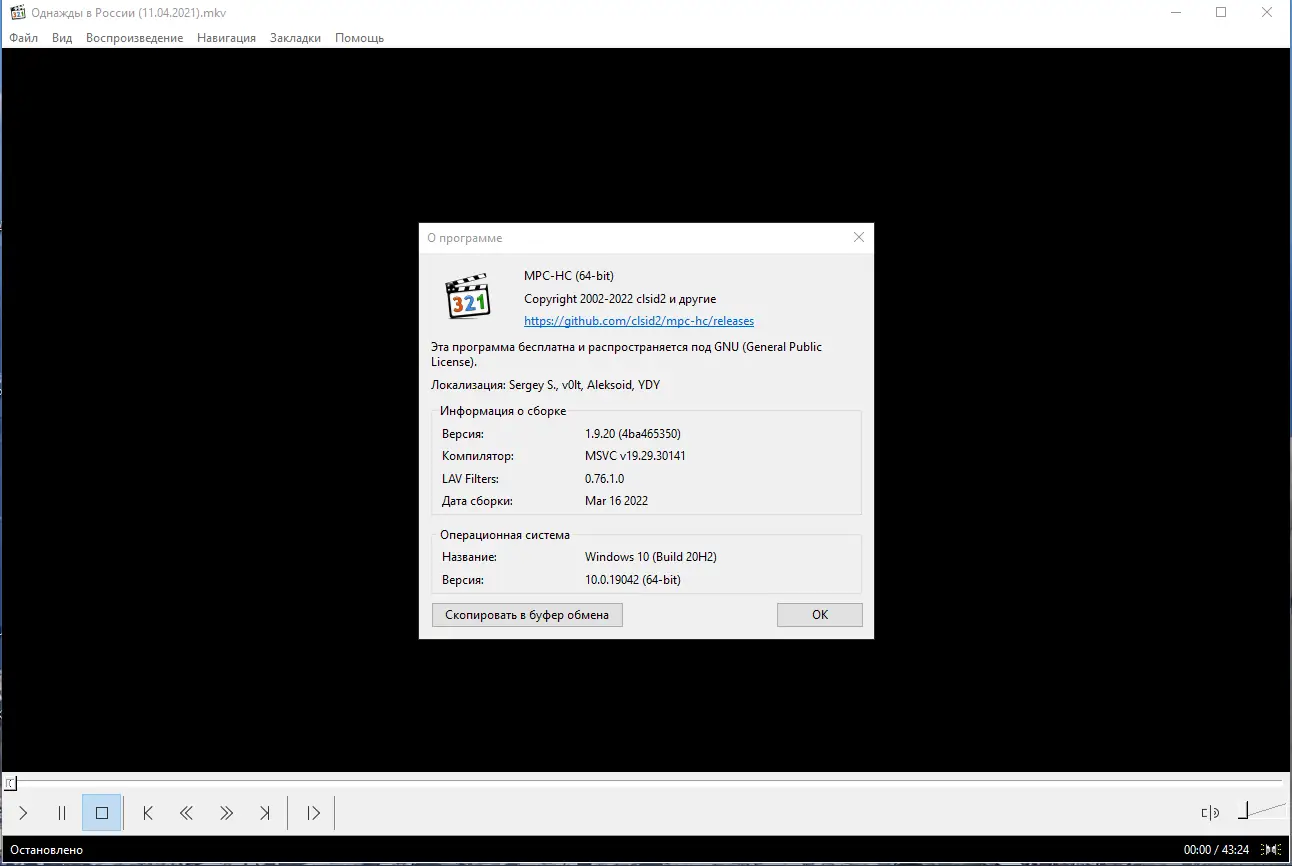The height and width of the screenshot is (866, 1292).
Task: Open the Закладки menu
Action: pos(294,37)
